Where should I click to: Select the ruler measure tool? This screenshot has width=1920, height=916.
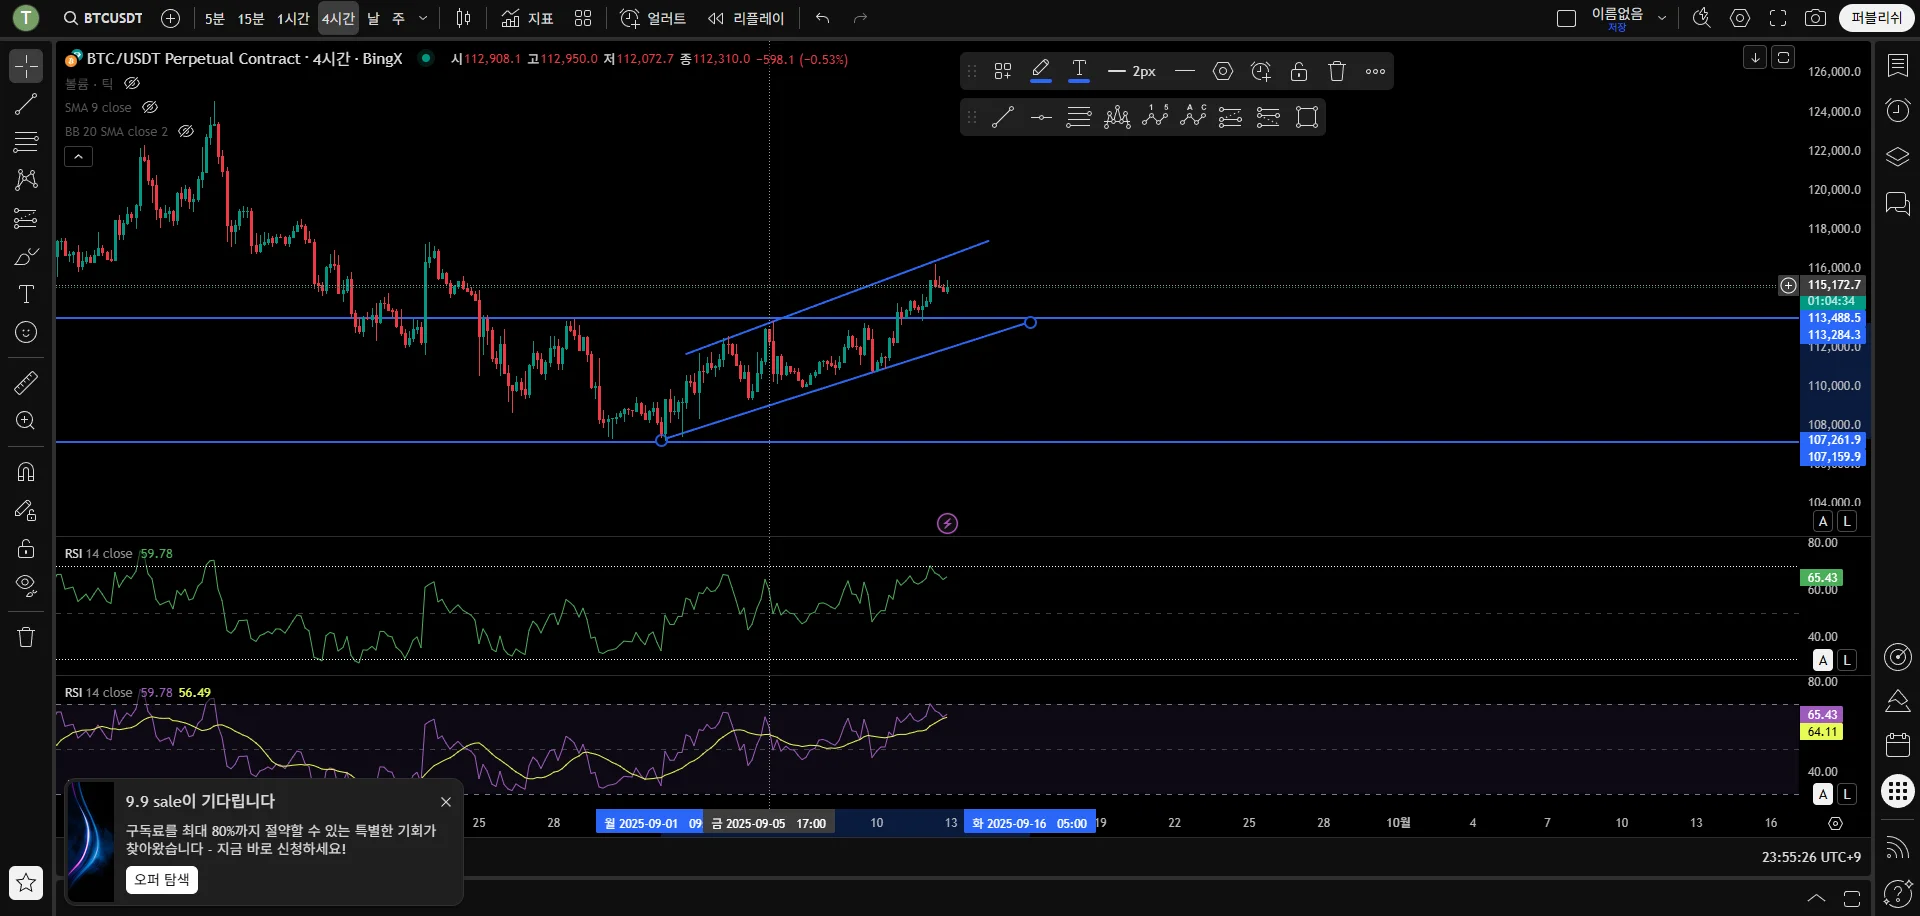point(26,382)
